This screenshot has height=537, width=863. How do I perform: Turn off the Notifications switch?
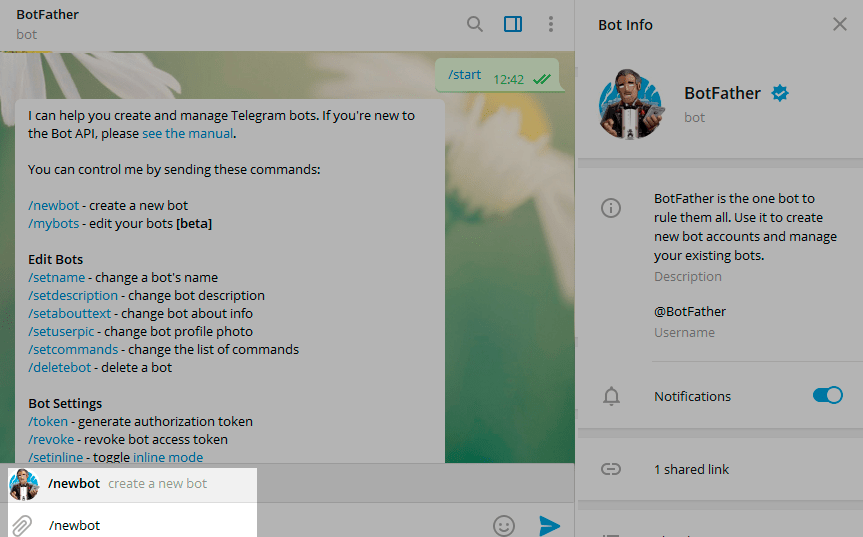827,395
